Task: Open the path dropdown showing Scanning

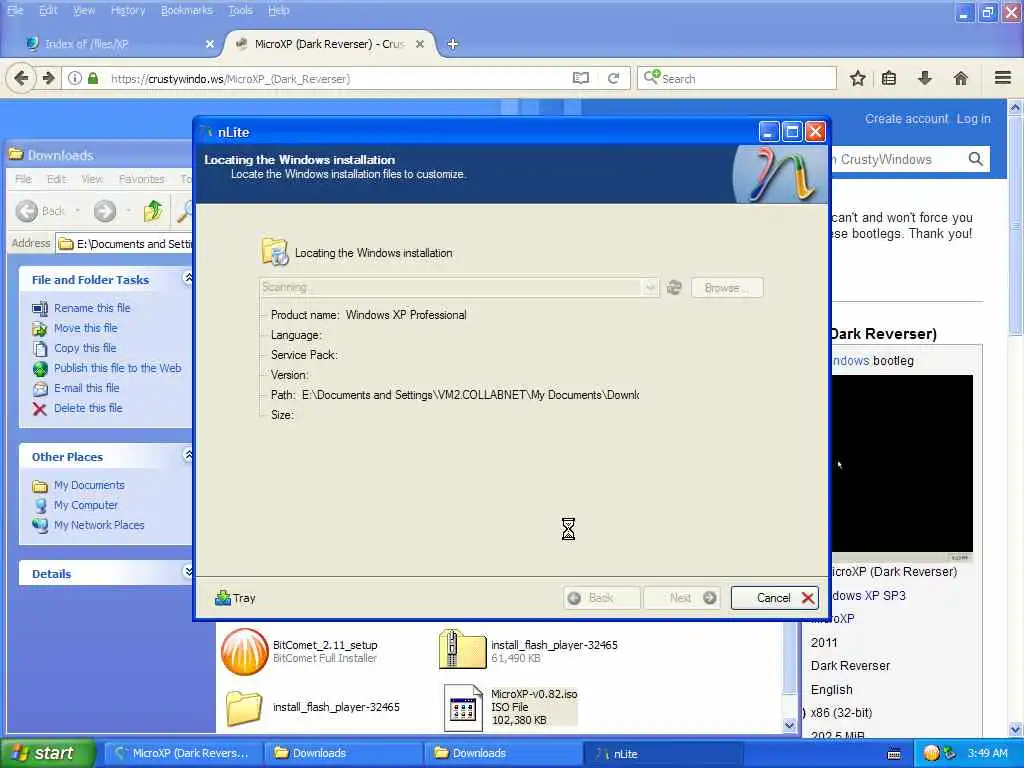Action: point(650,287)
